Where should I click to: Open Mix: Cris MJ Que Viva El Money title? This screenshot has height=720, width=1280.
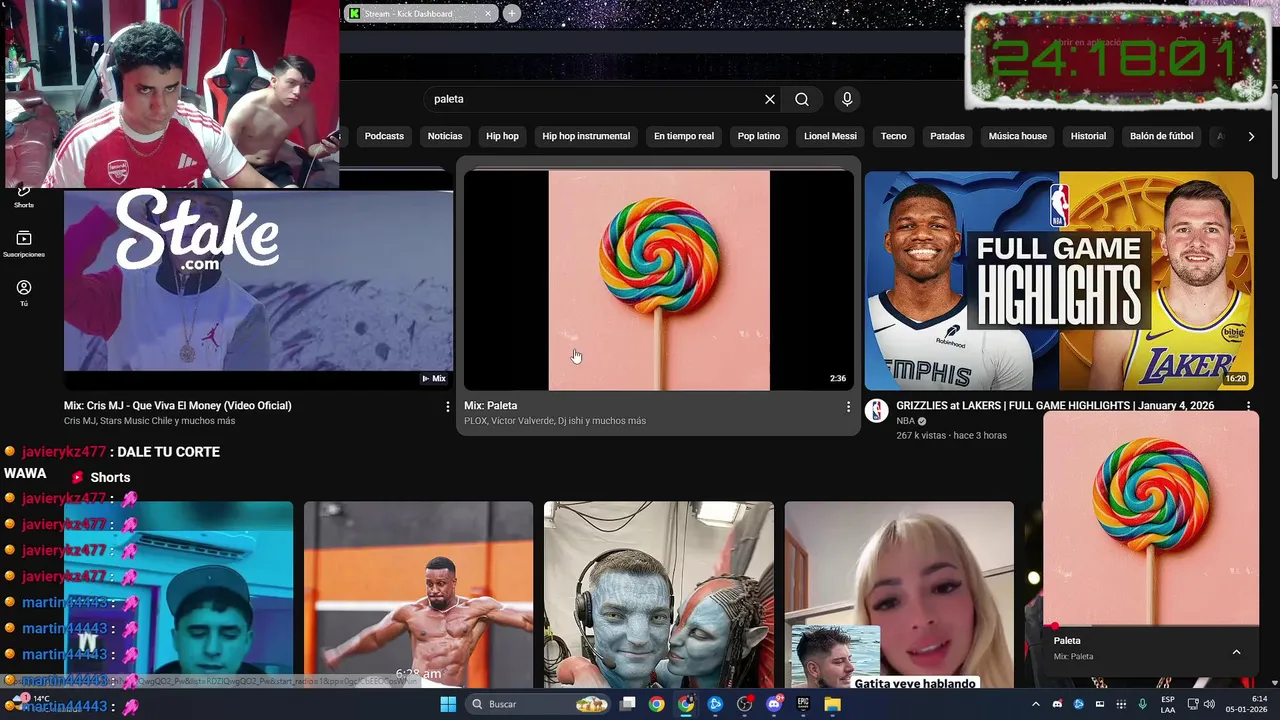(178, 406)
